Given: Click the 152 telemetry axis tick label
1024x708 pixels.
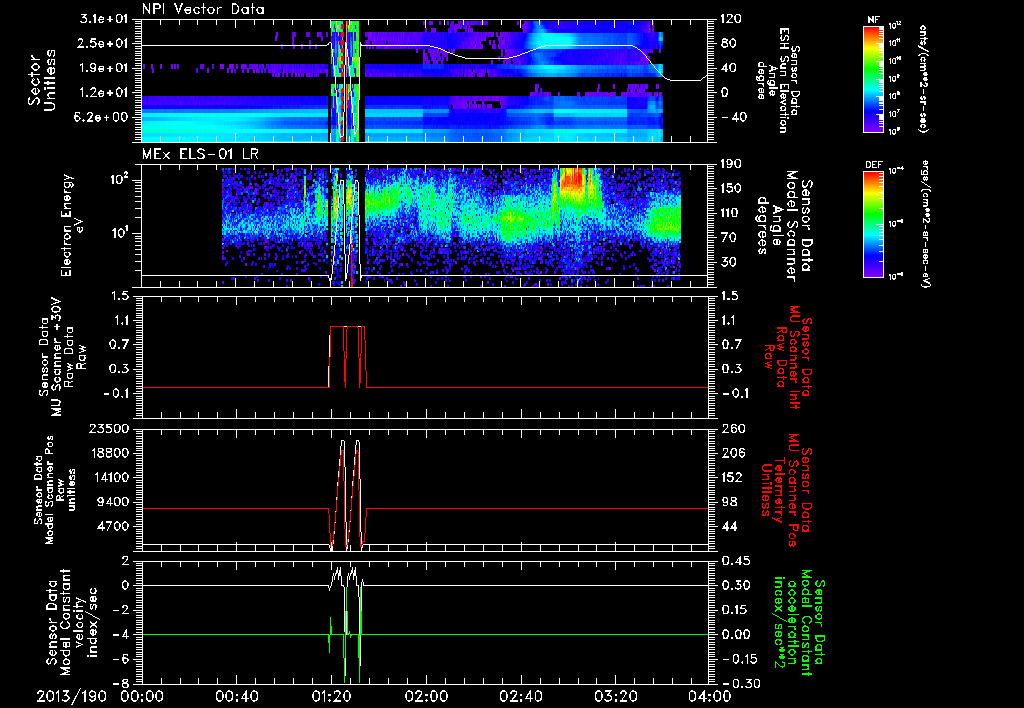Looking at the screenshot, I should point(731,477).
